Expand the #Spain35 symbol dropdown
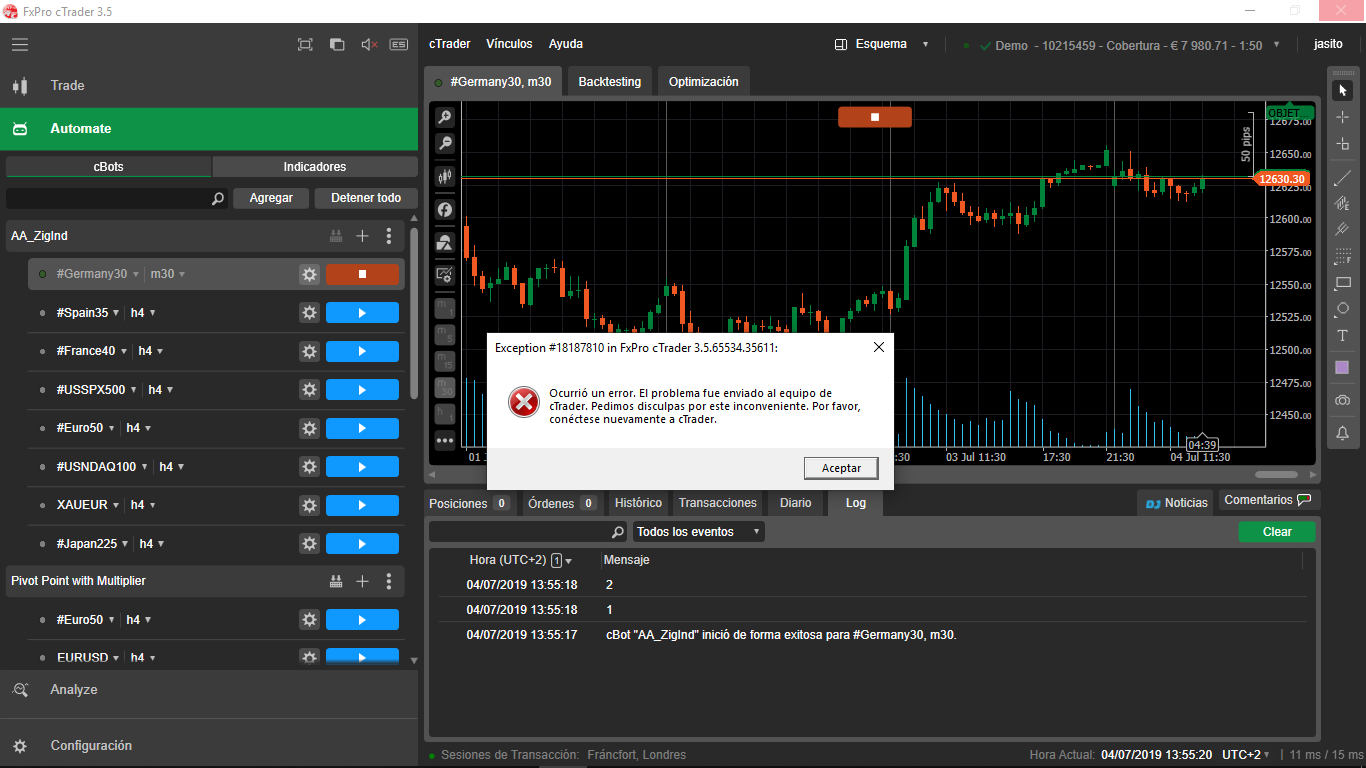1366x768 pixels. [116, 313]
